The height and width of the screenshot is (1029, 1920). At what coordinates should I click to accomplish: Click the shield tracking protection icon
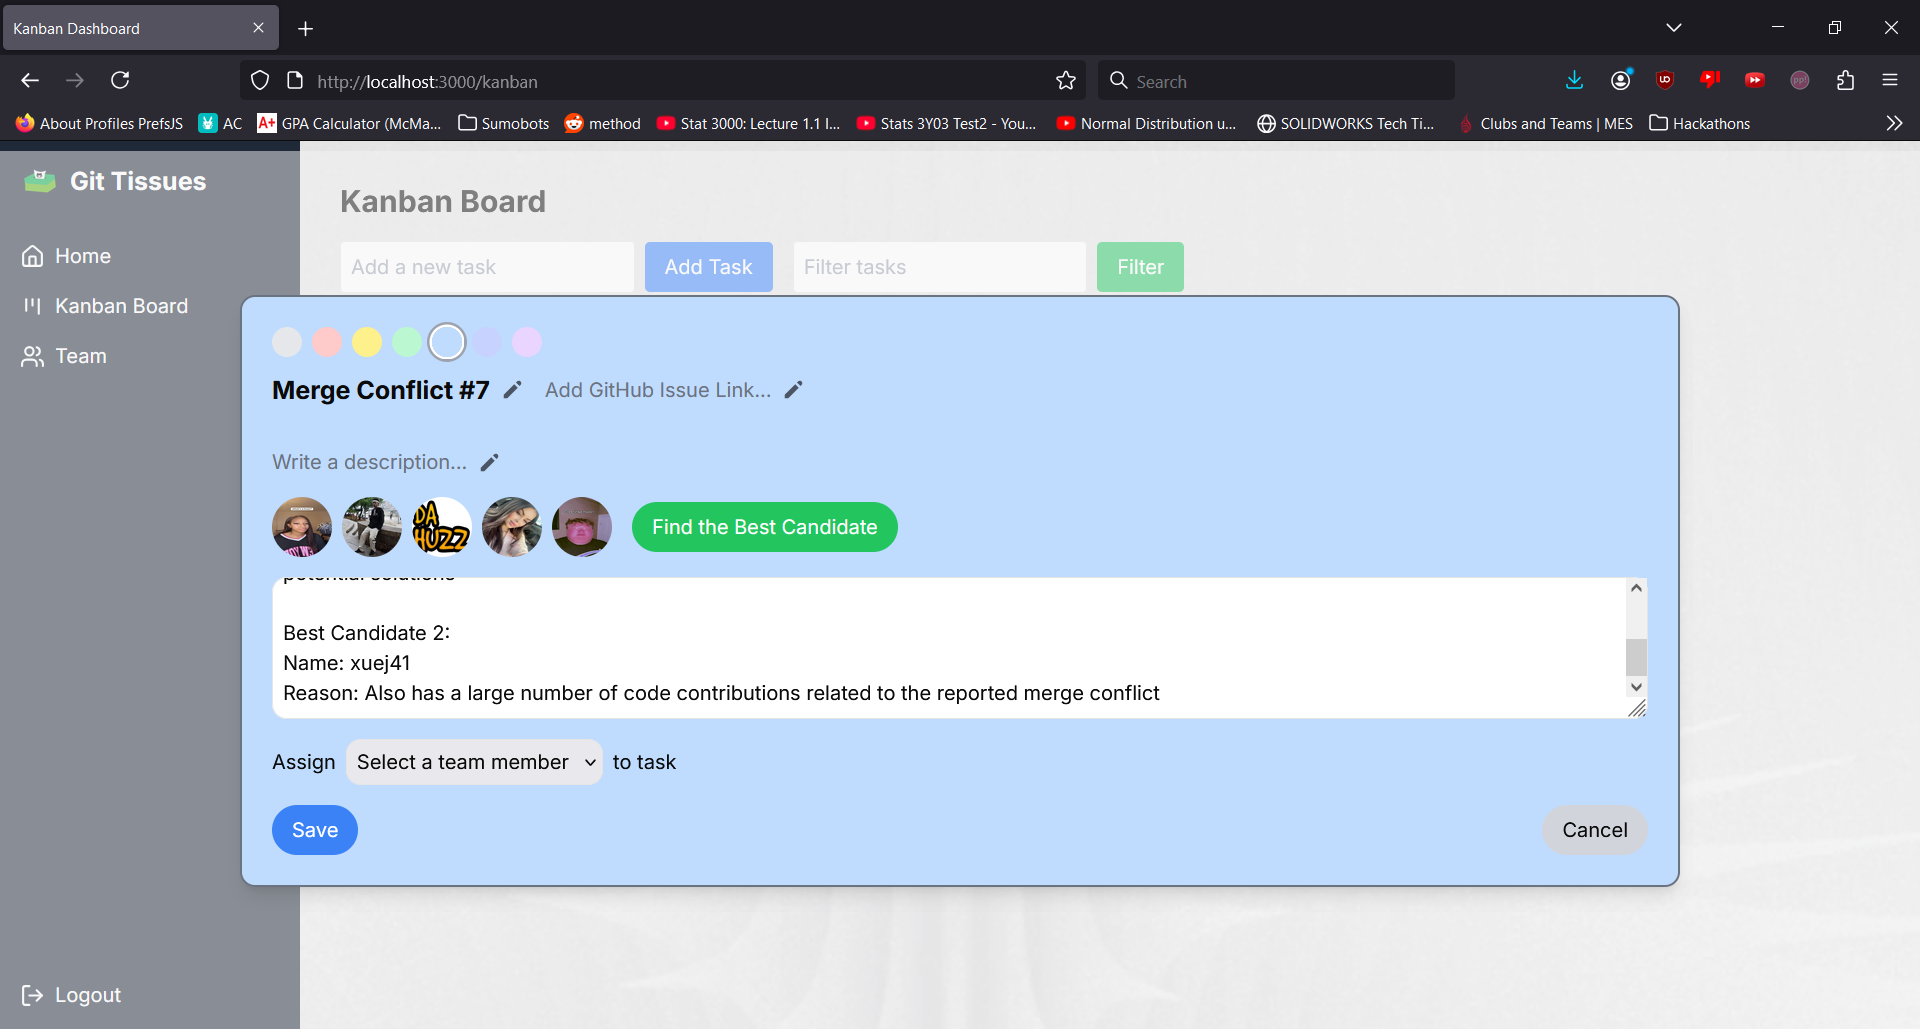pyautogui.click(x=260, y=81)
